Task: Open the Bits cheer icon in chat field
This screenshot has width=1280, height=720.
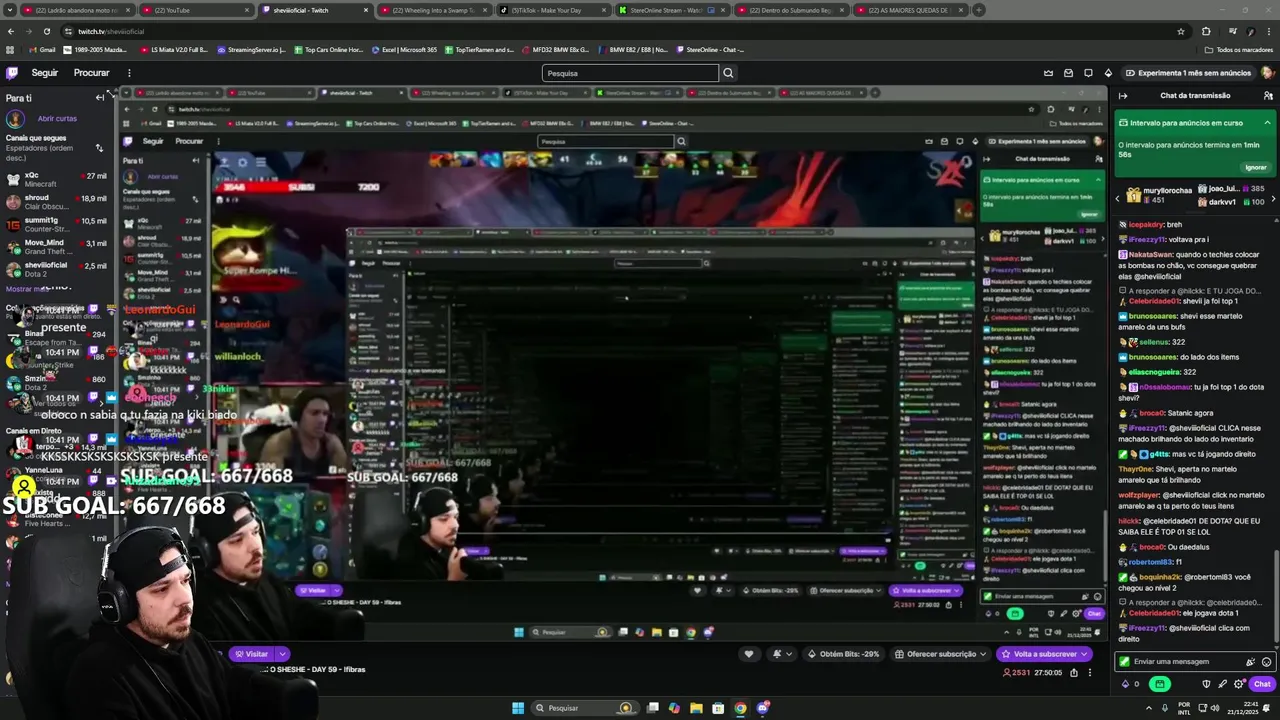Action: [x=1250, y=662]
